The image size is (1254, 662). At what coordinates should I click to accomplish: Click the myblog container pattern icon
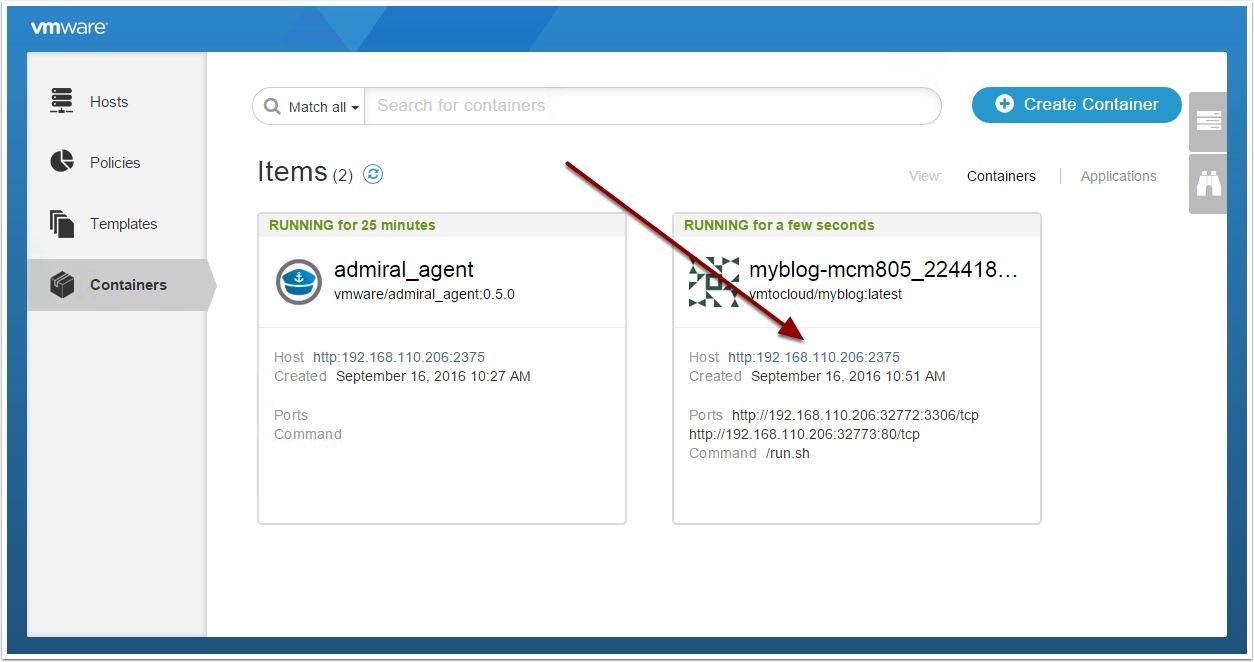[714, 281]
